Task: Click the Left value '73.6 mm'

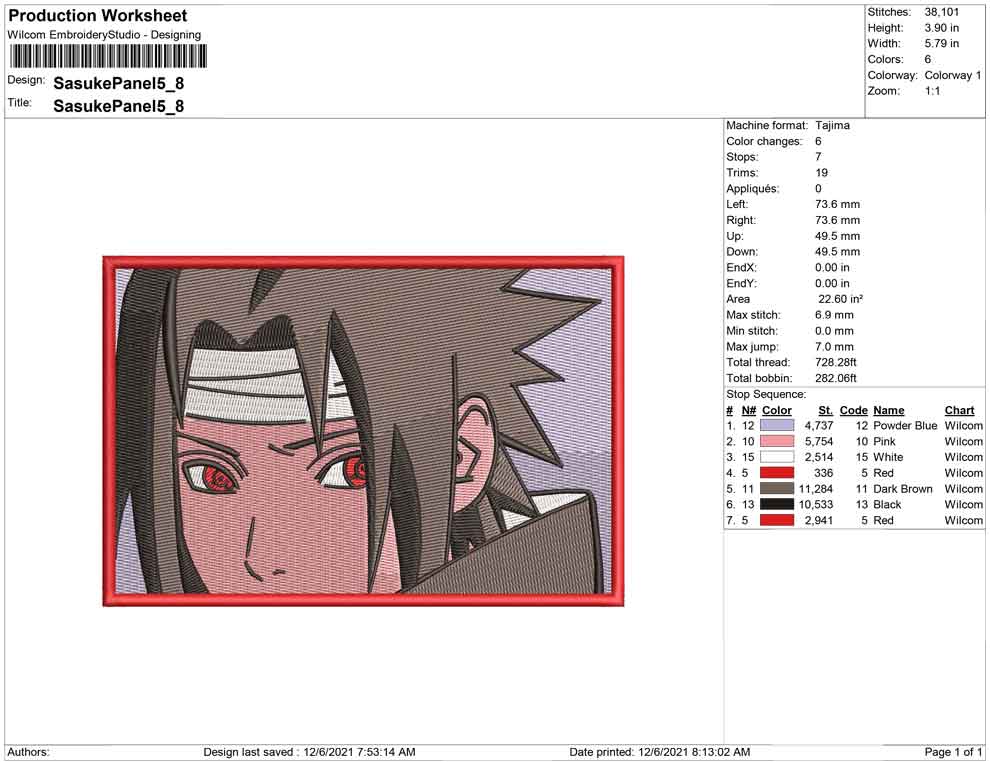Action: [x=837, y=204]
